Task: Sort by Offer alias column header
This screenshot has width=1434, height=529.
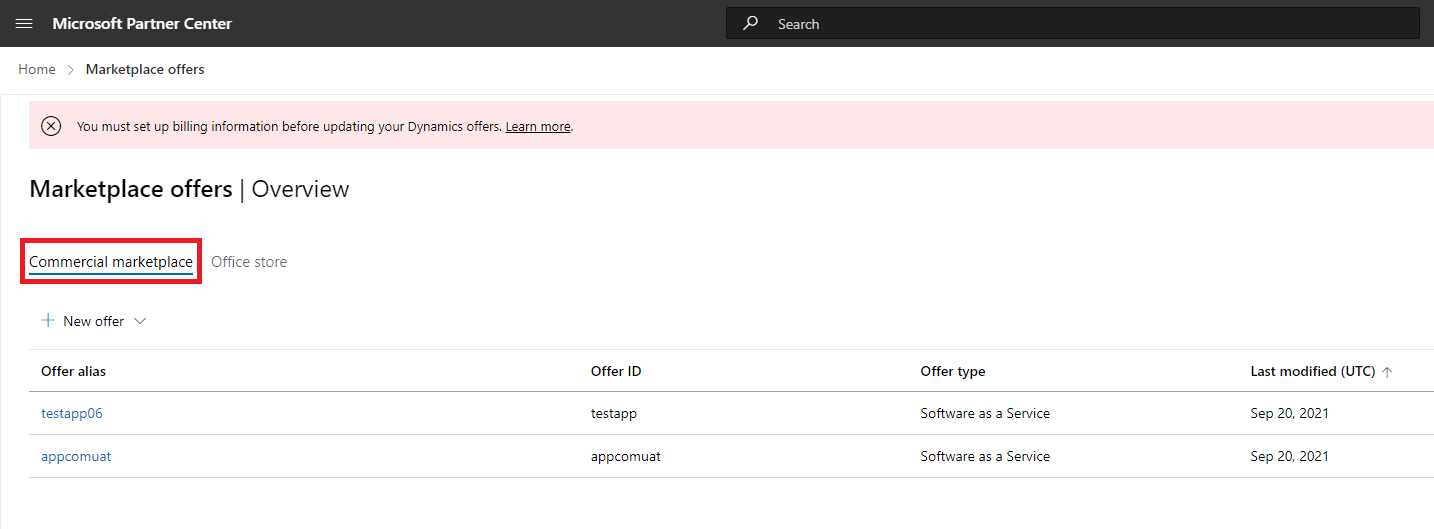Action: pyautogui.click(x=73, y=371)
